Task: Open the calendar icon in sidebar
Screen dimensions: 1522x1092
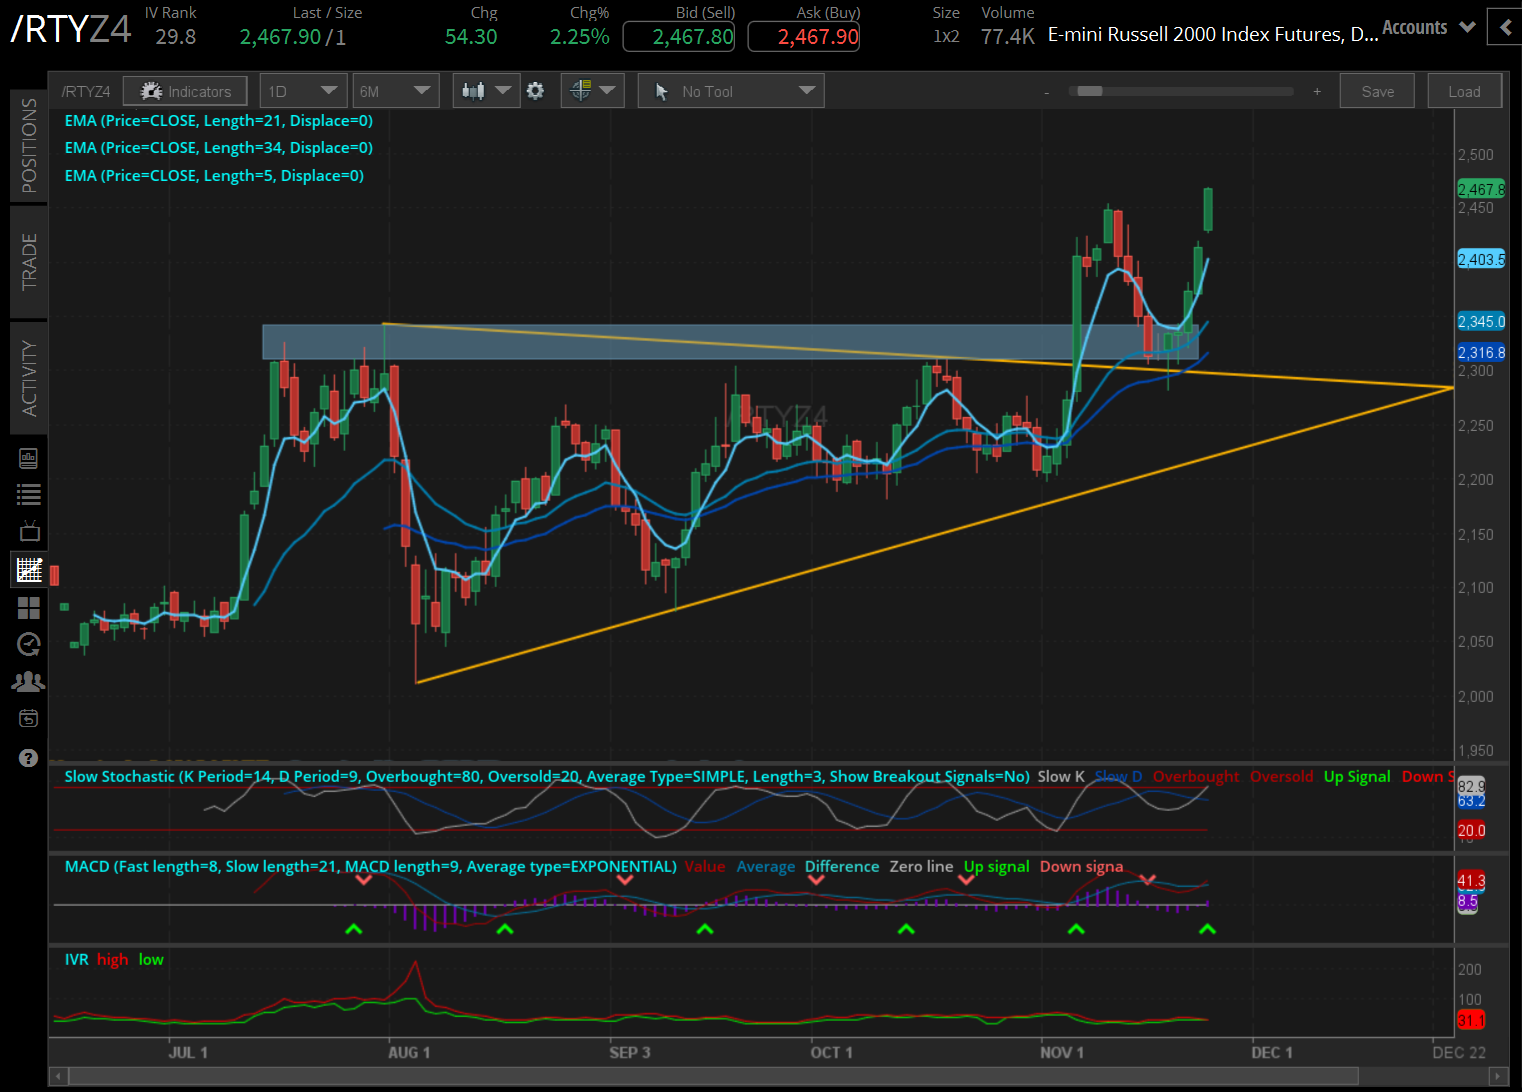Action: click(29, 718)
